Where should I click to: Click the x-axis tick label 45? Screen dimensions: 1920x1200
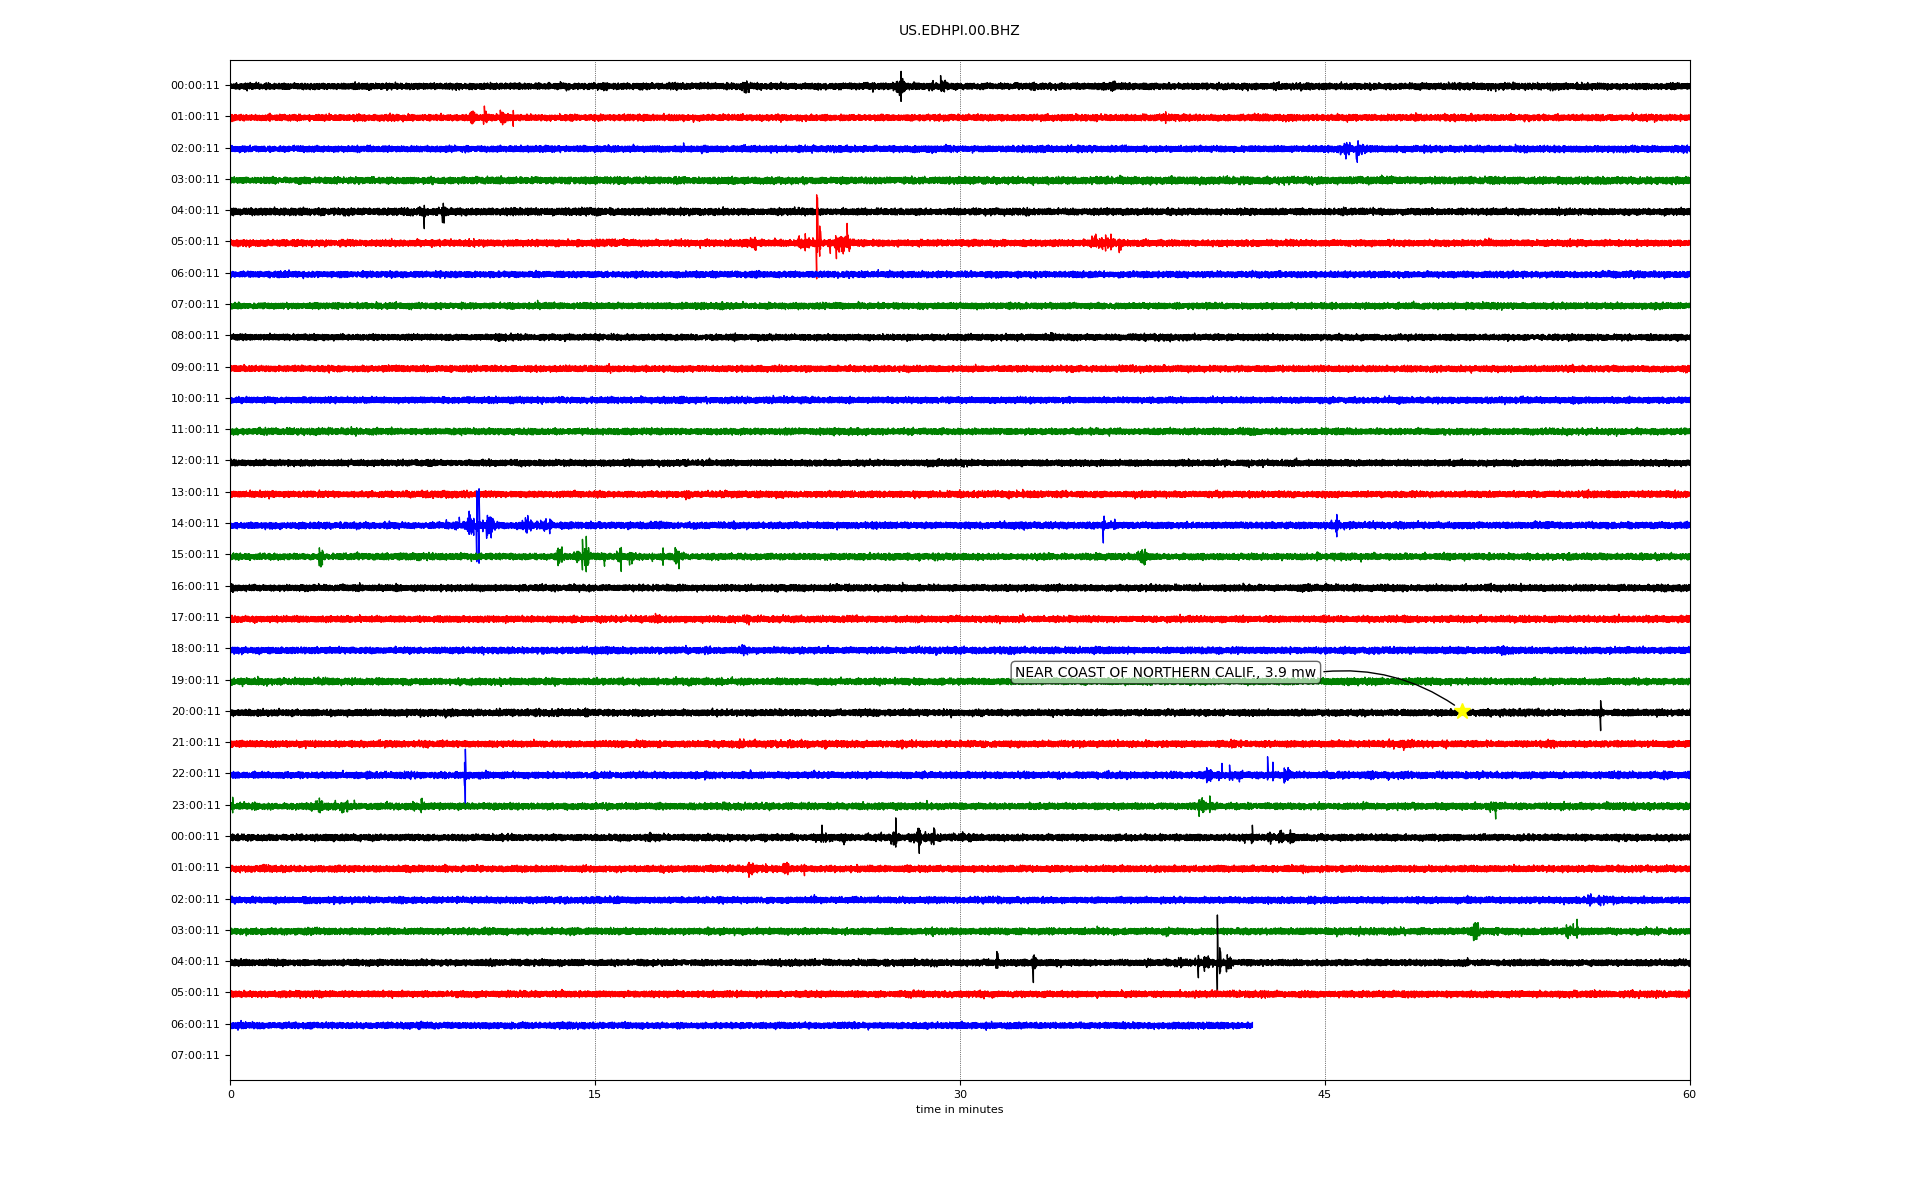(x=1325, y=1094)
